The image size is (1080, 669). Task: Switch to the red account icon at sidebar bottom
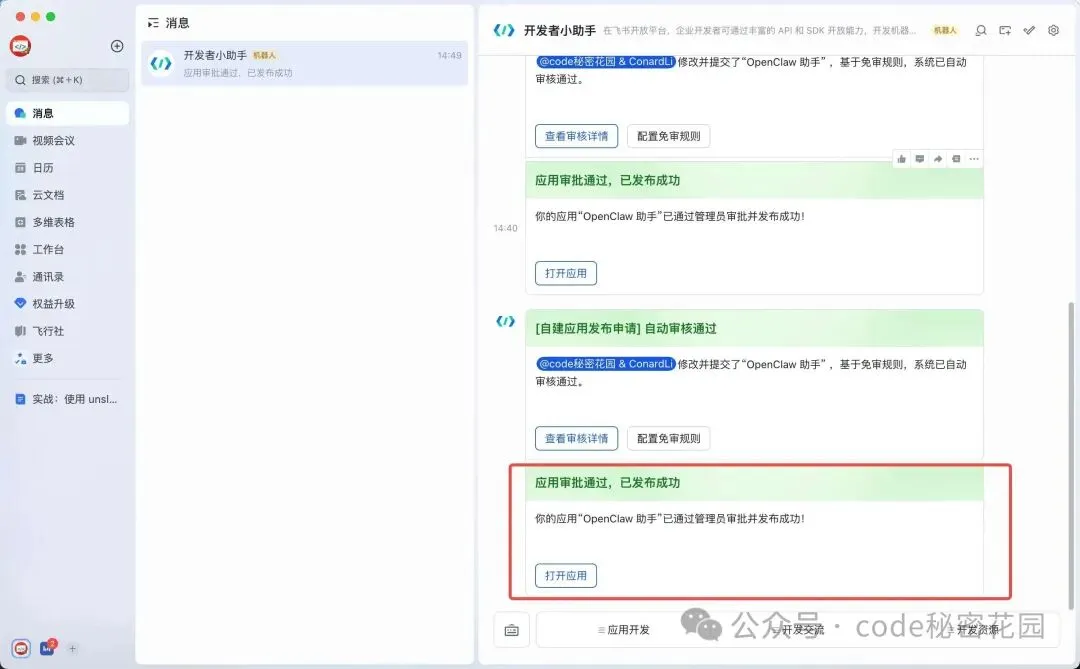[x=21, y=648]
